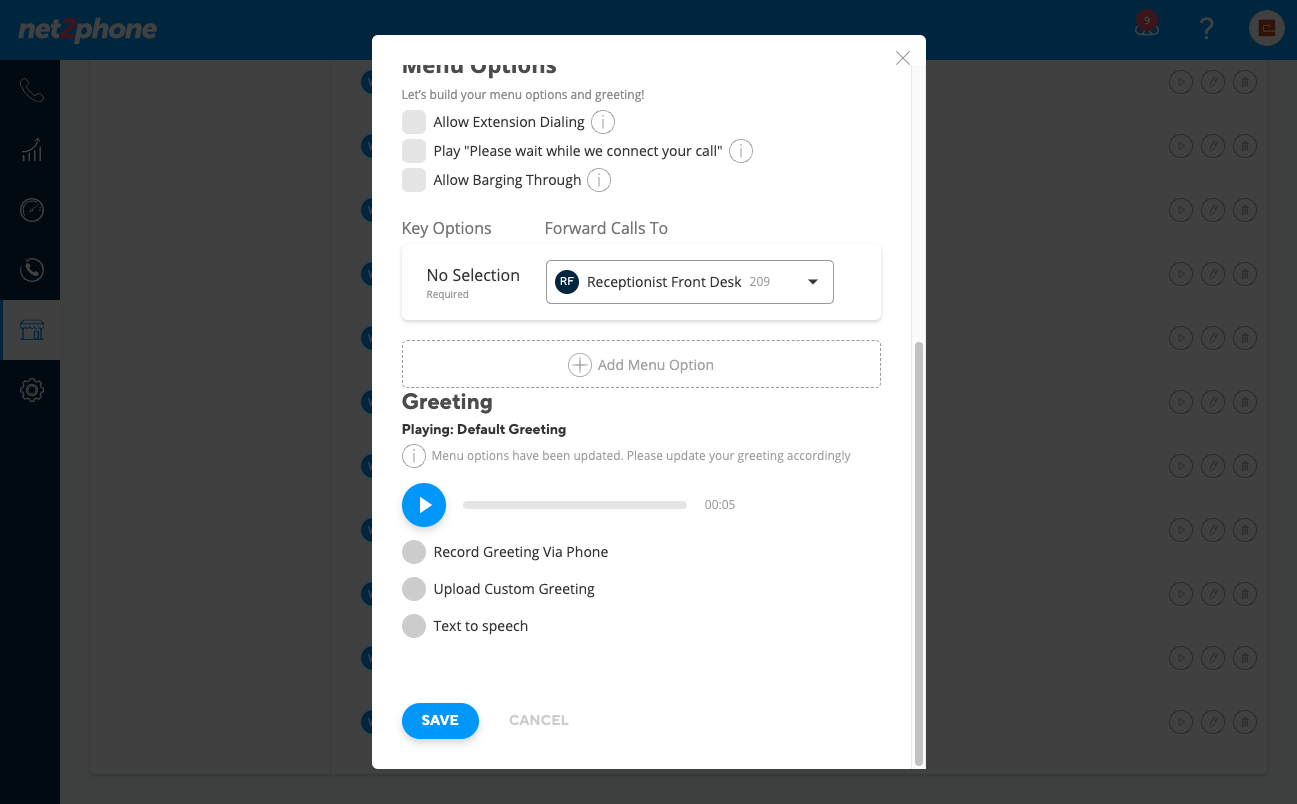Enable Allow Extension Dialing checkbox

(414, 122)
